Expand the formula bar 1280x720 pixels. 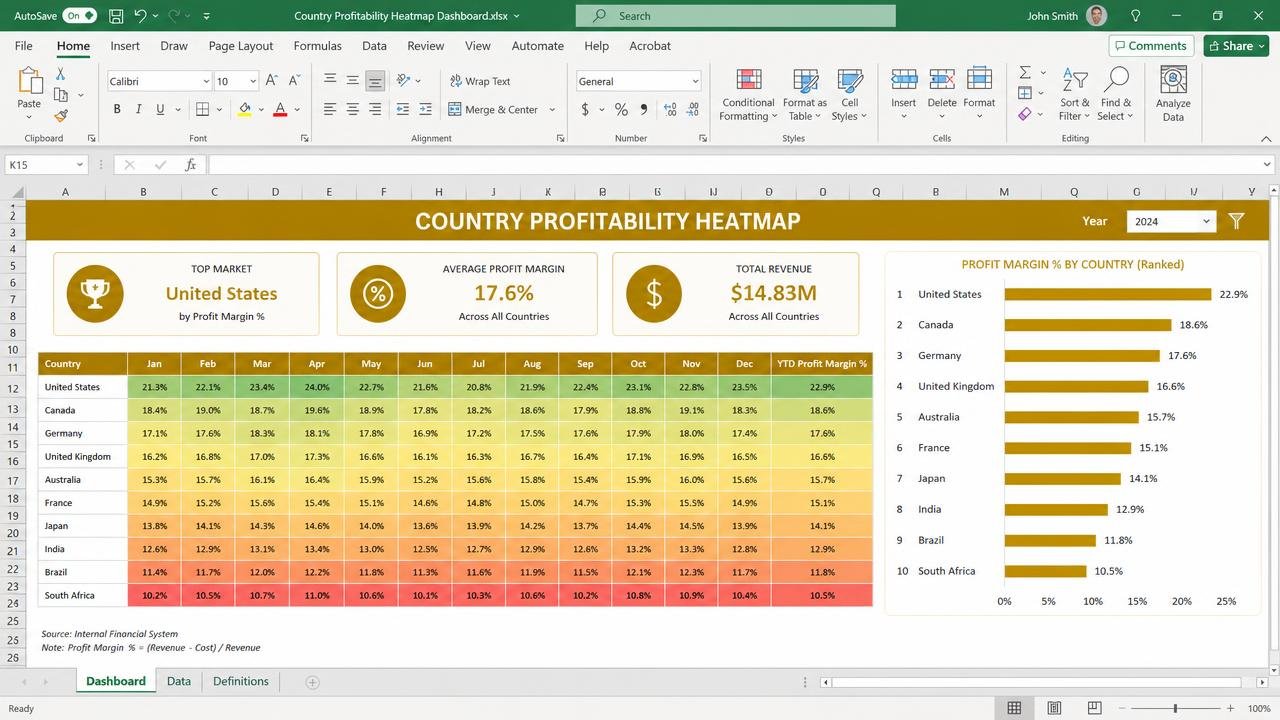tap(1267, 165)
